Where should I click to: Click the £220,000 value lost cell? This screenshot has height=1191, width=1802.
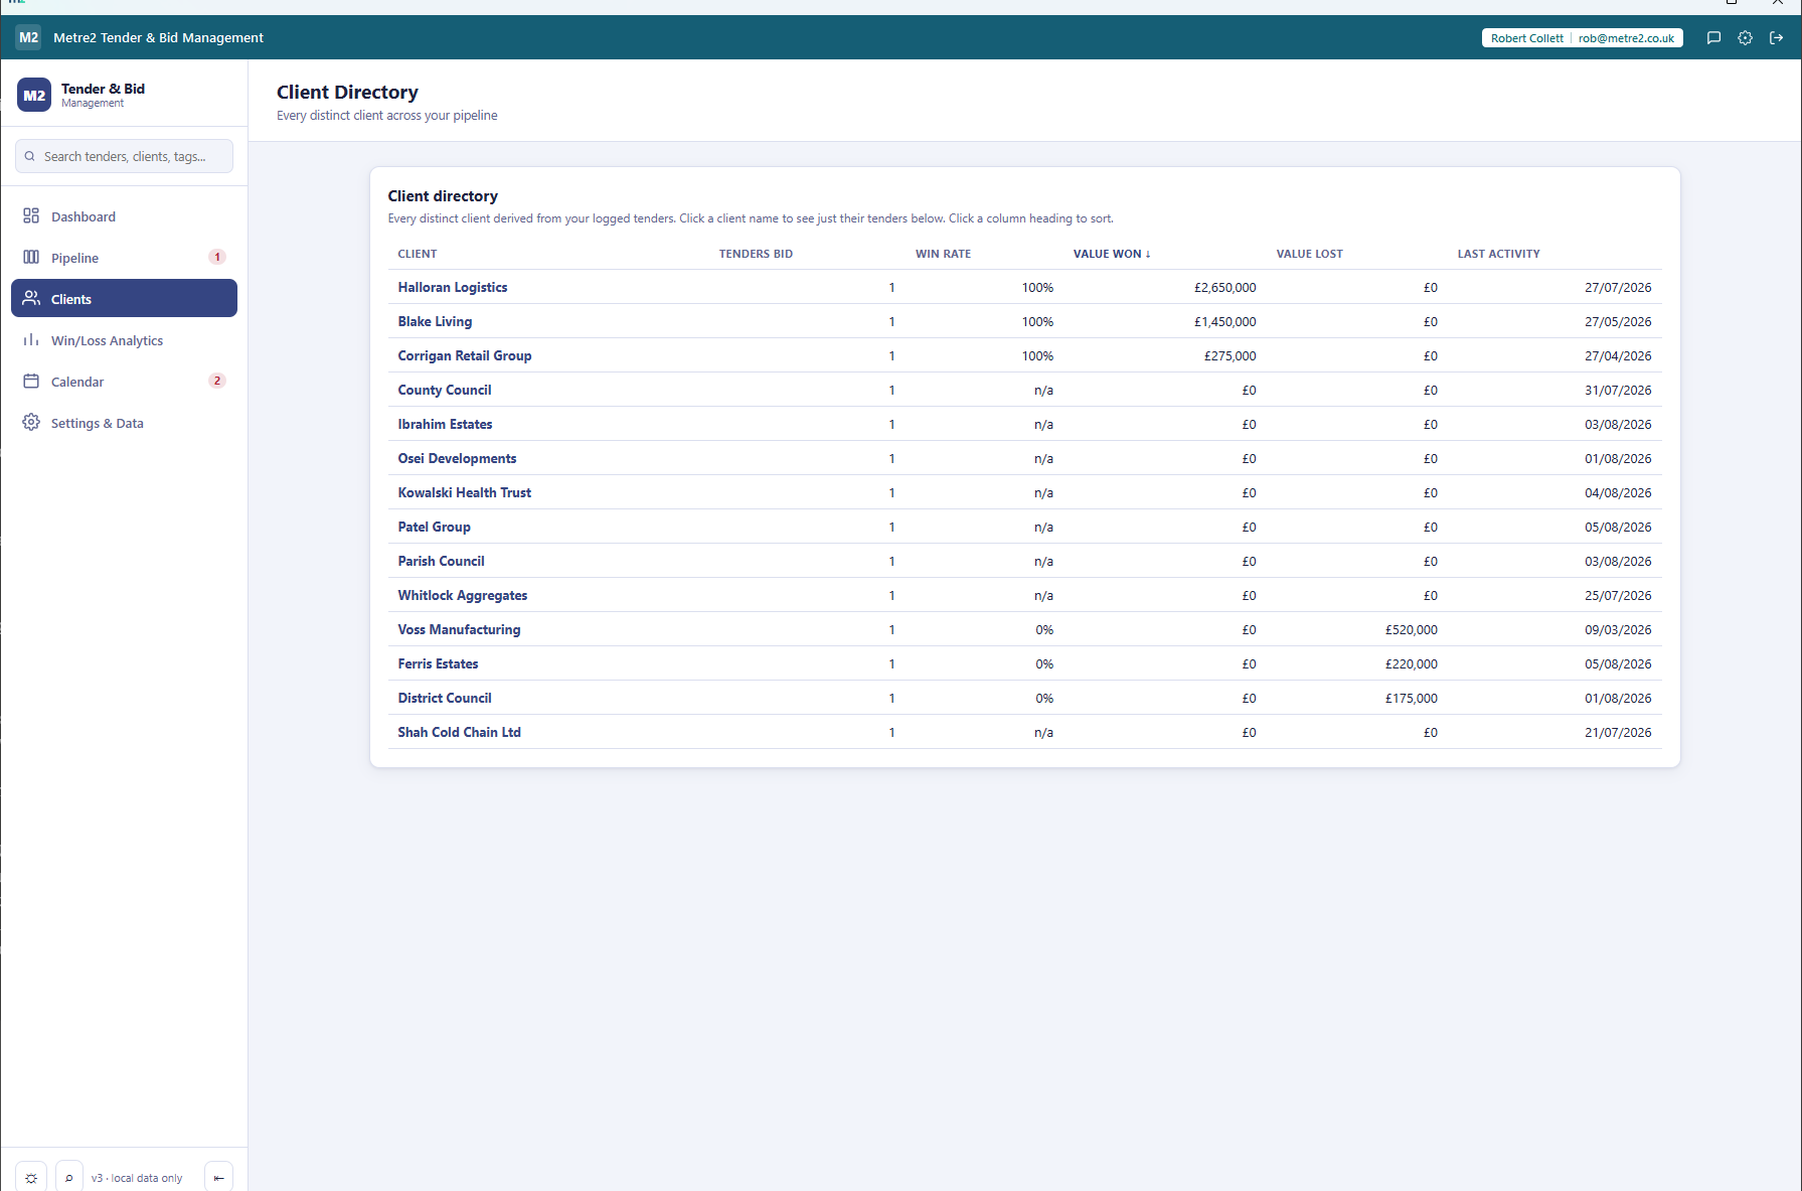[1411, 664]
